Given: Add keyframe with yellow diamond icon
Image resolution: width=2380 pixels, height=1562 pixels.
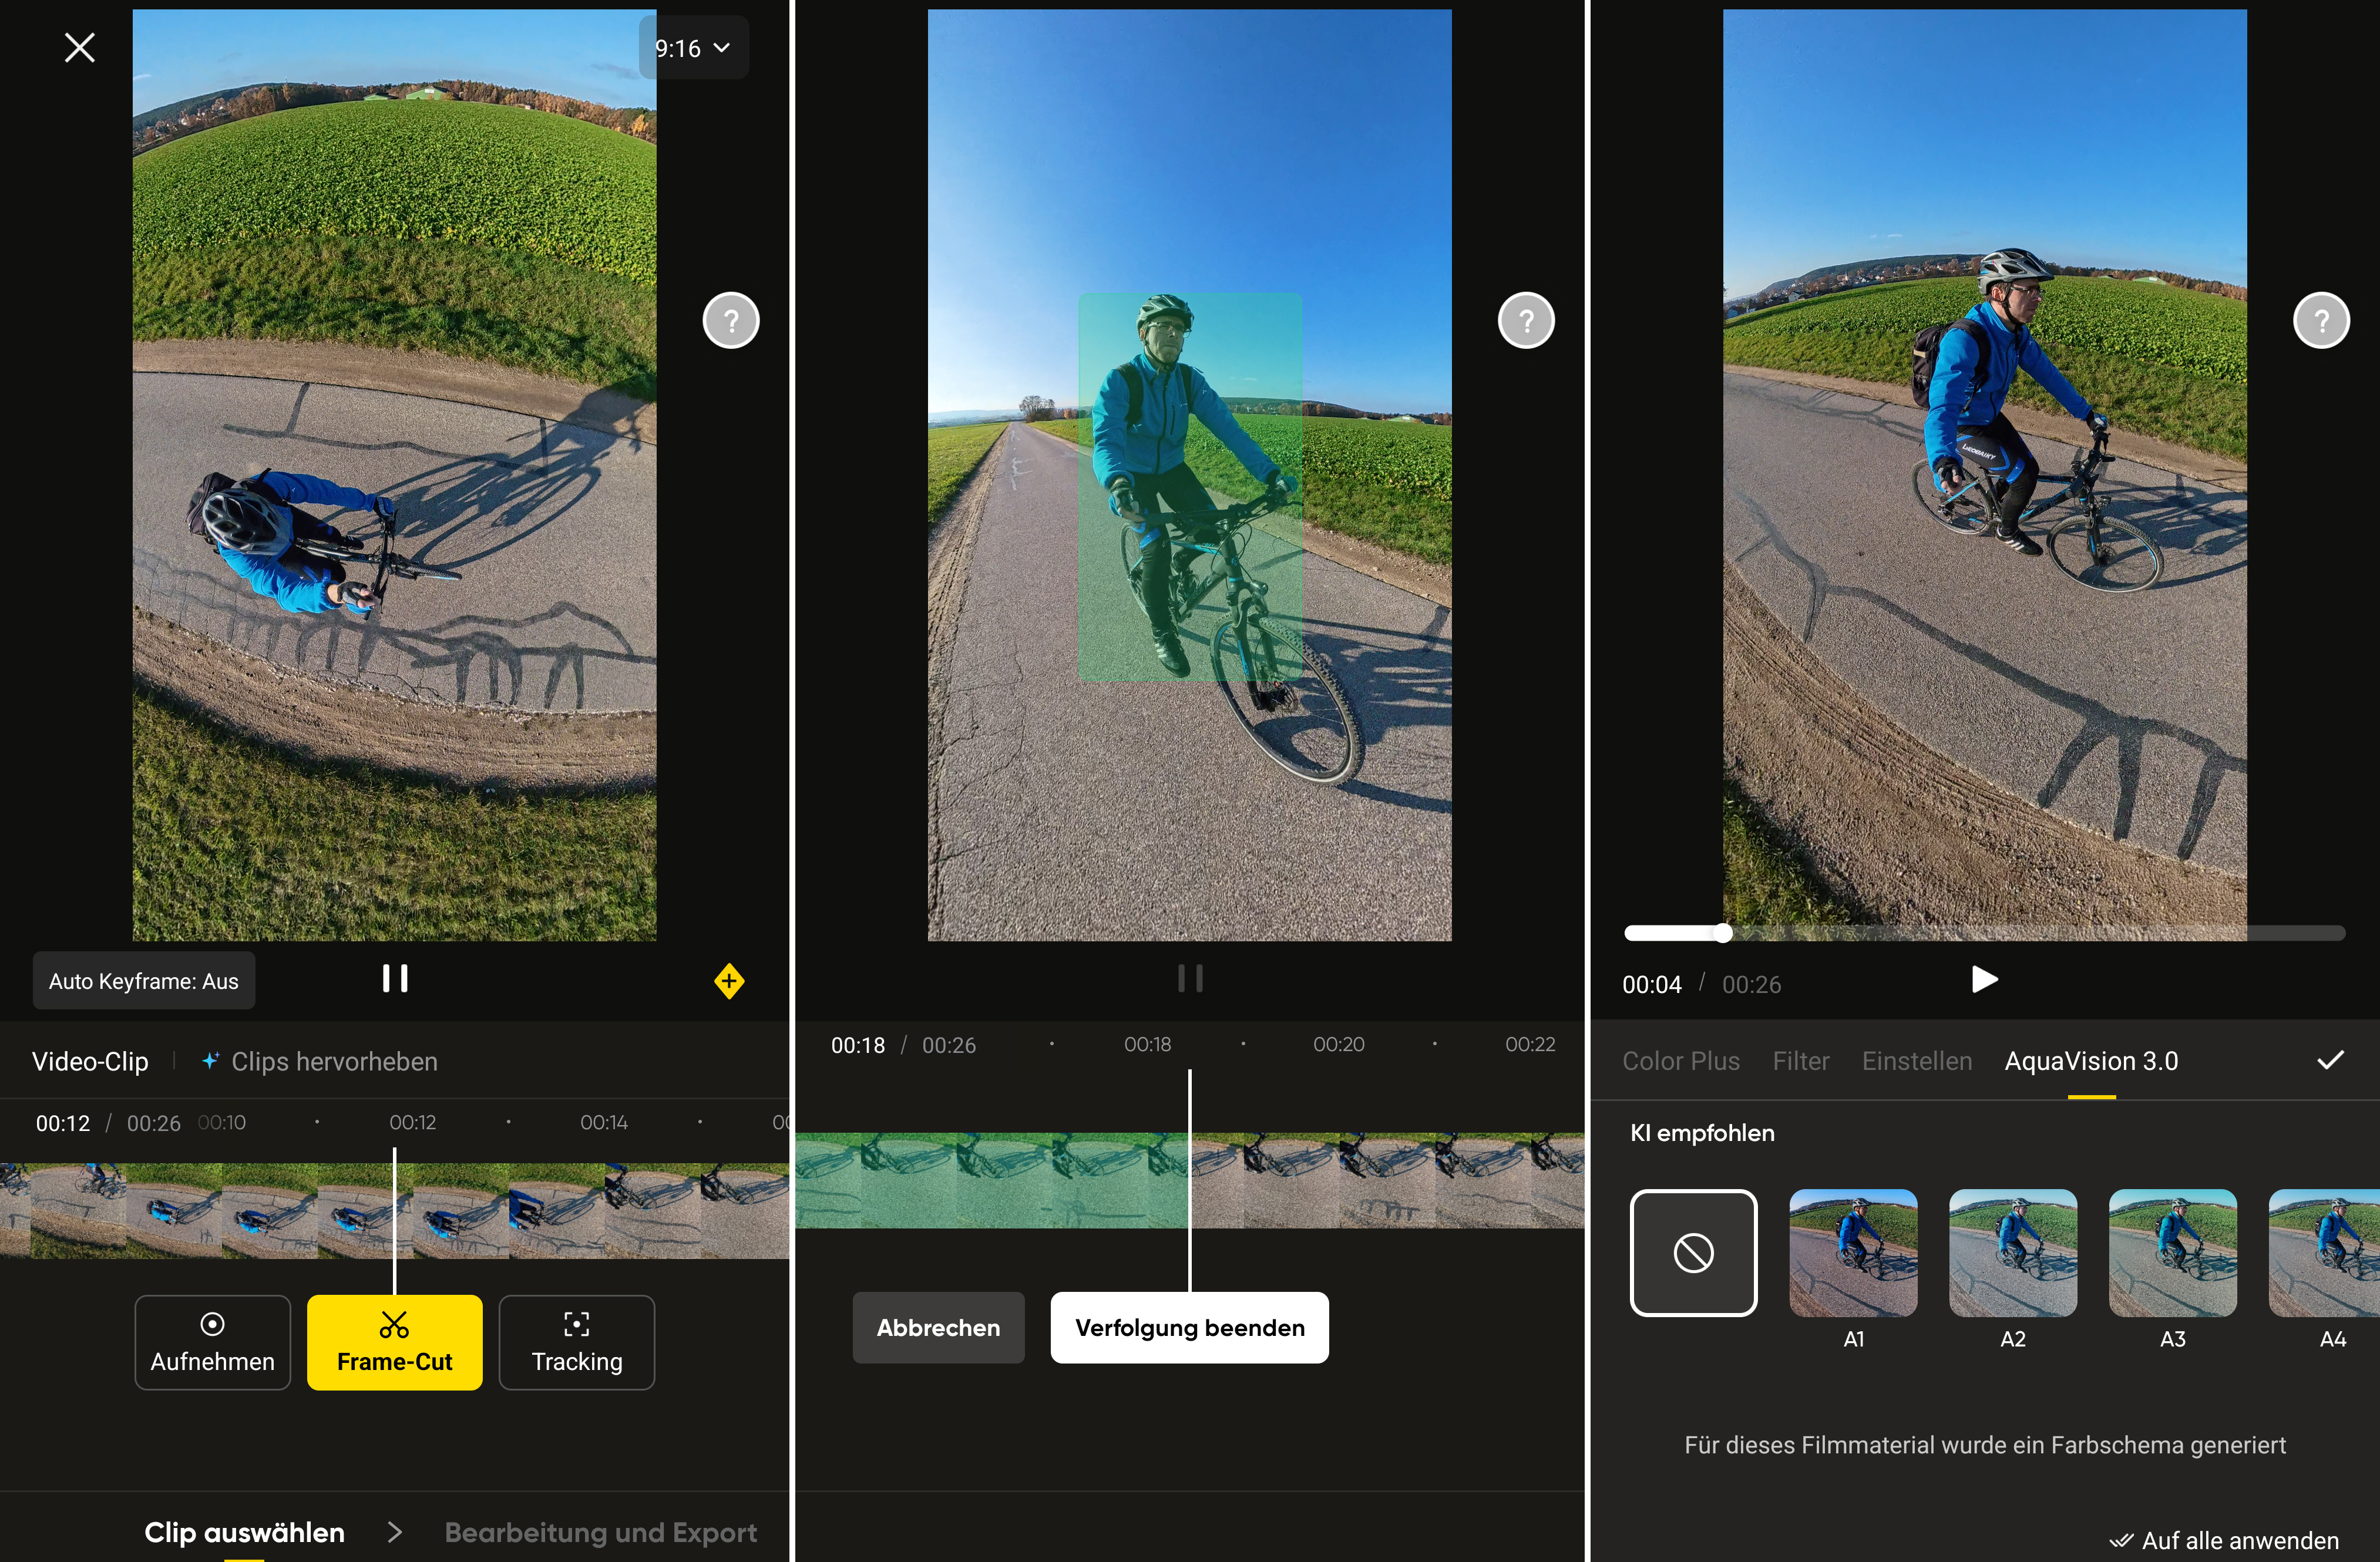Looking at the screenshot, I should [x=729, y=981].
